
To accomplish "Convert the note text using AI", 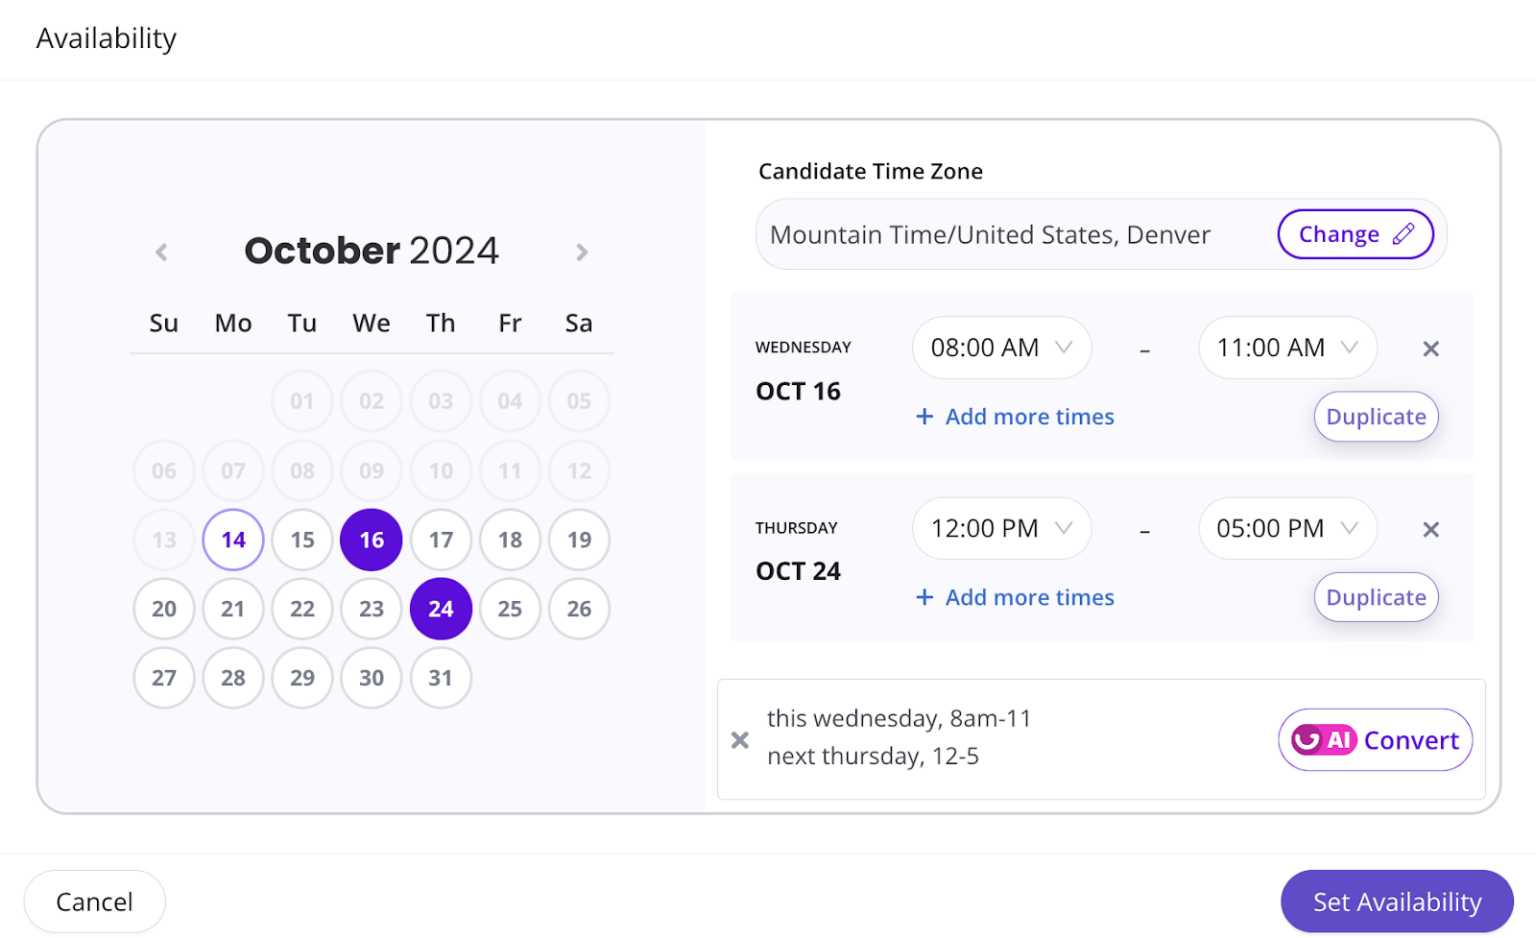I will click(1374, 740).
